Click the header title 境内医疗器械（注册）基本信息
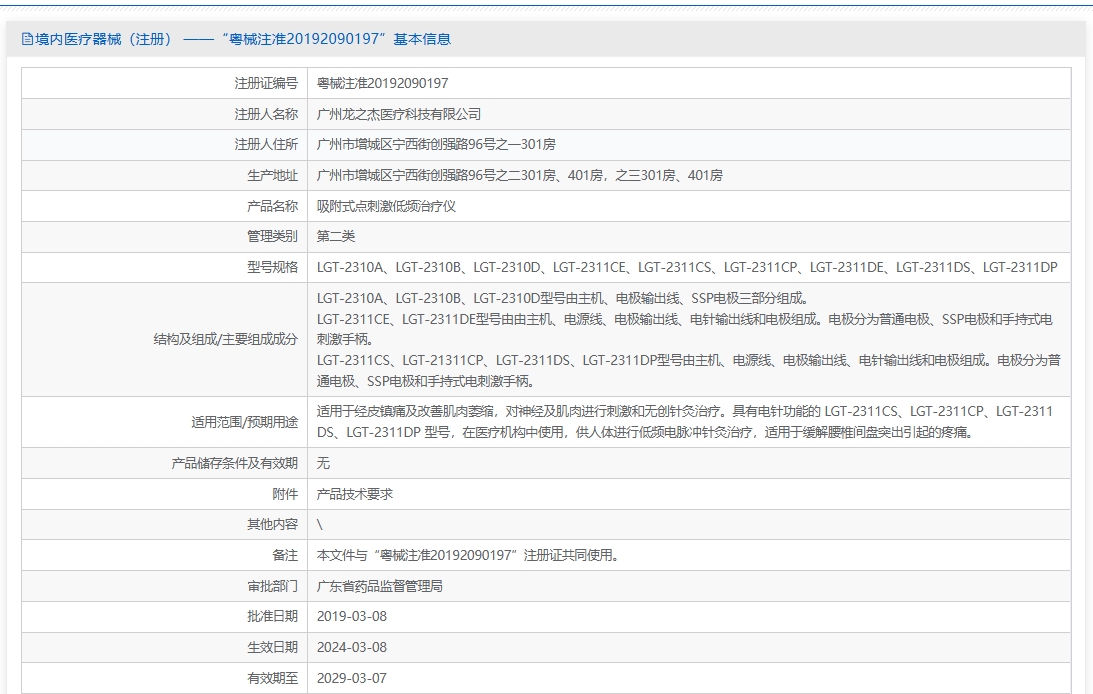This screenshot has width=1093, height=694. tap(243, 39)
